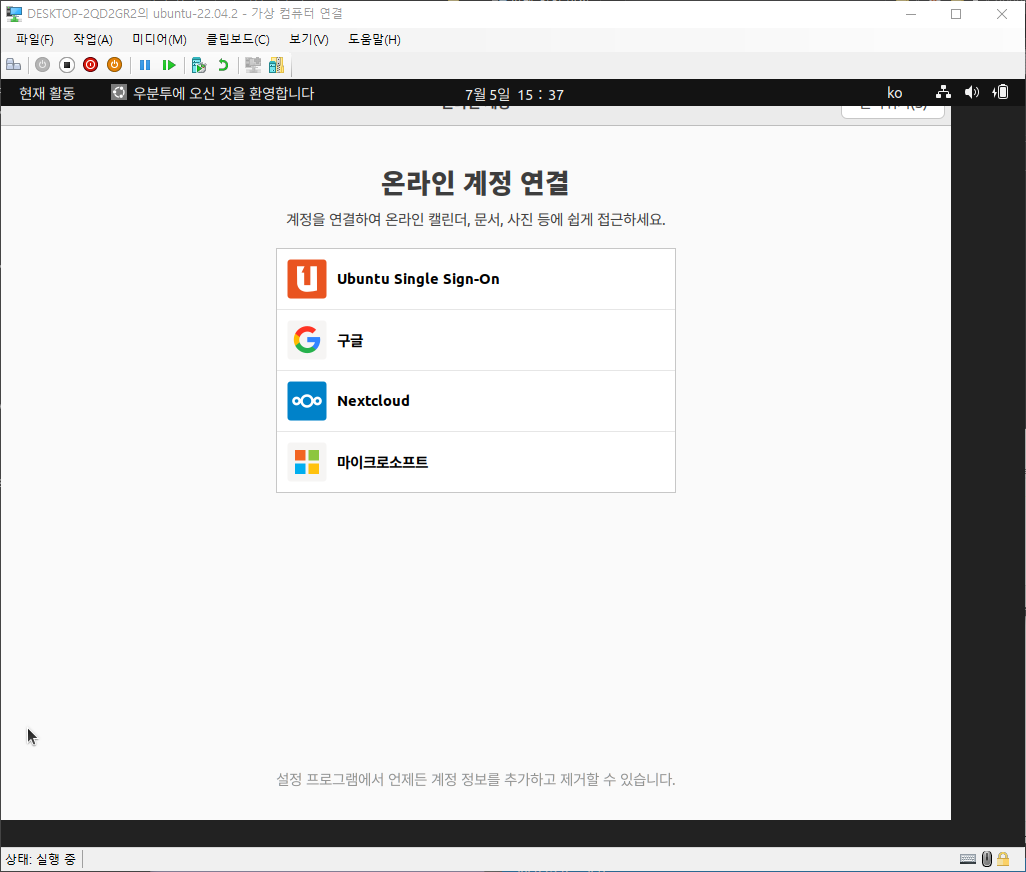Open 현재 활동 activities overview
The width and height of the screenshot is (1026, 872).
(x=47, y=94)
